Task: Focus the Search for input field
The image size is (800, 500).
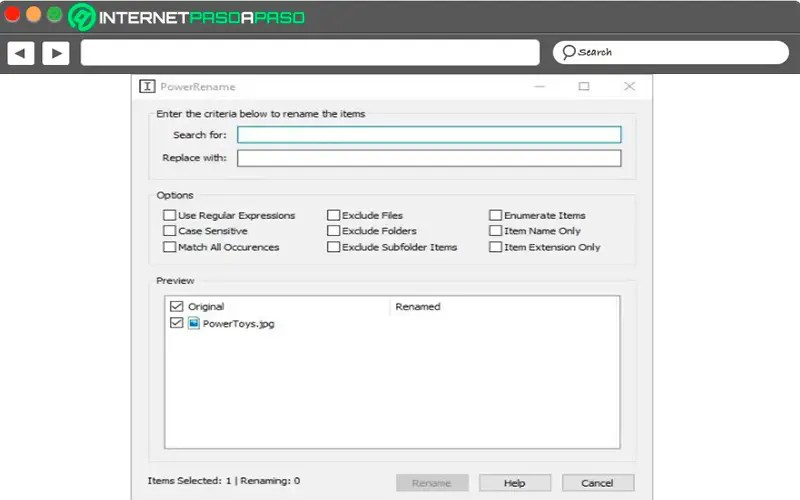Action: tap(429, 135)
